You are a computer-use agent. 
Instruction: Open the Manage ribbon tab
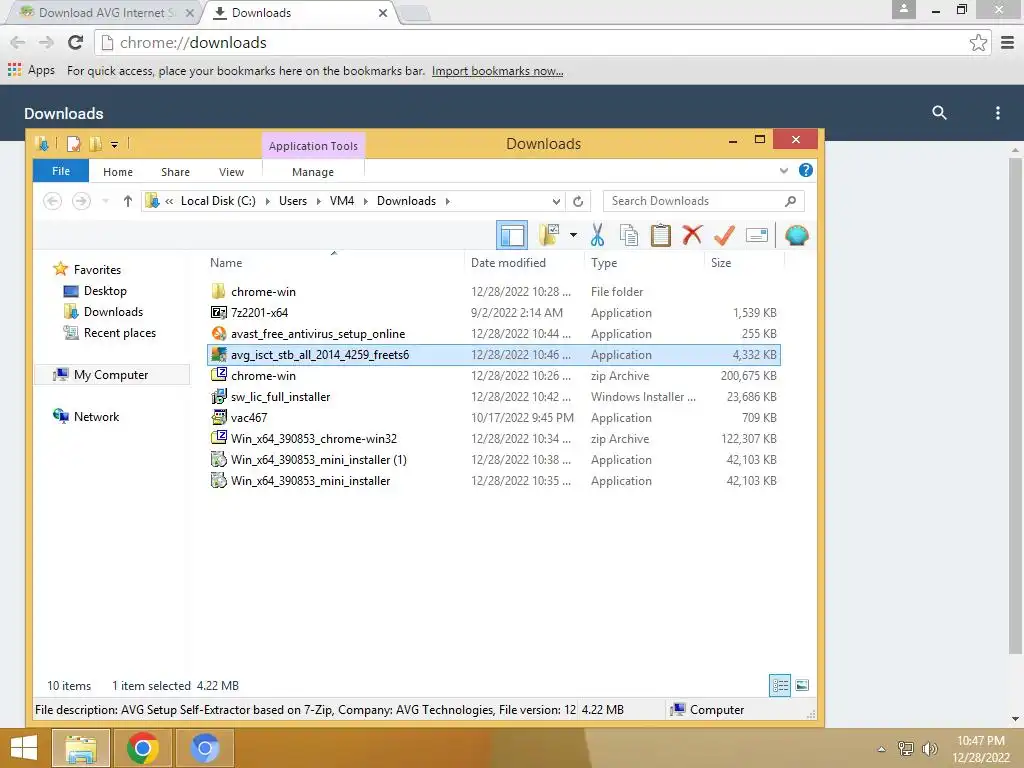[313, 172]
